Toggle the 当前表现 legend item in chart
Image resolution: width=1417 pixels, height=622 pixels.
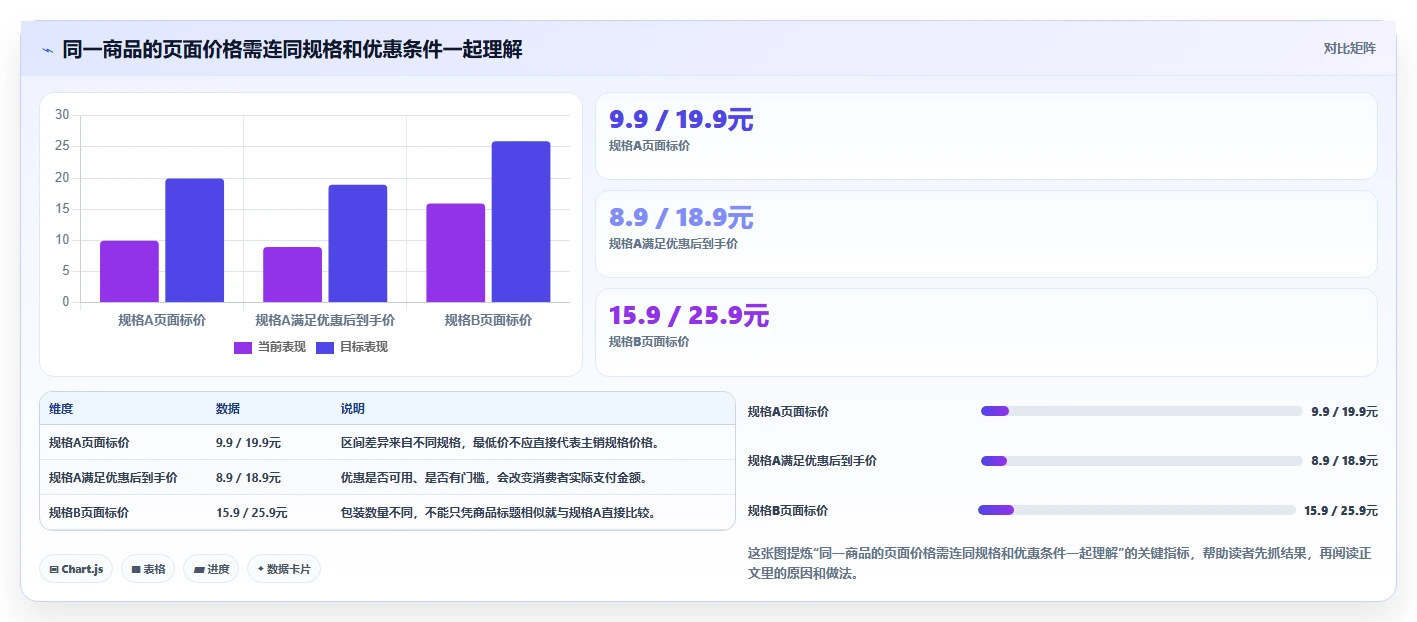pyautogui.click(x=270, y=347)
